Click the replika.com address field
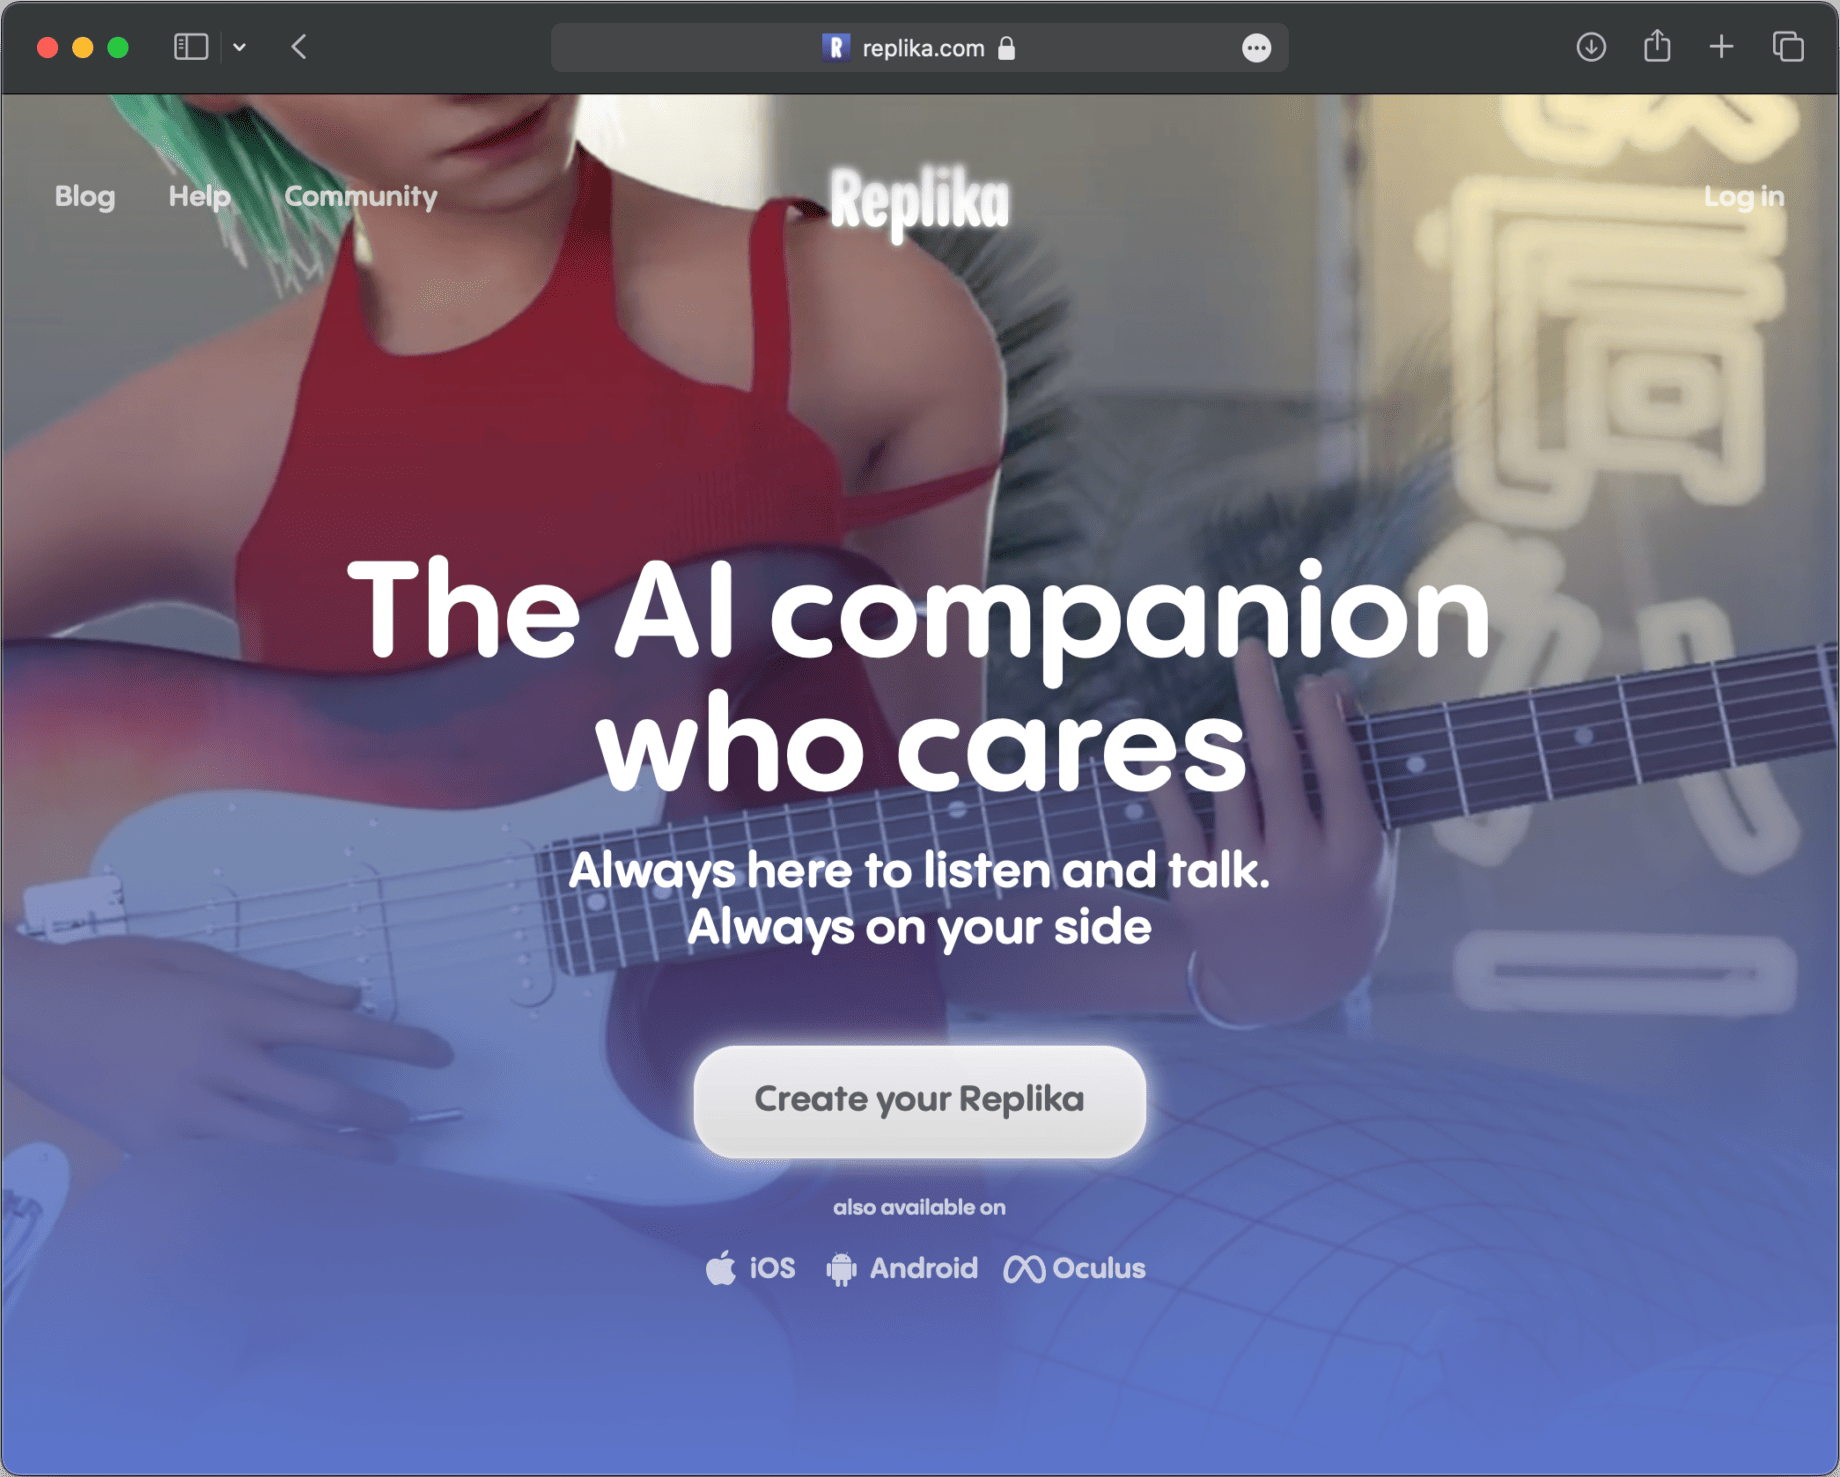 (x=919, y=48)
